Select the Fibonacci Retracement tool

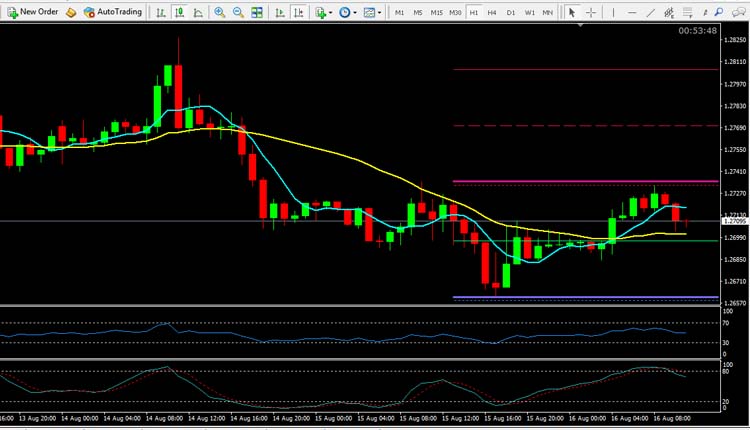(688, 12)
